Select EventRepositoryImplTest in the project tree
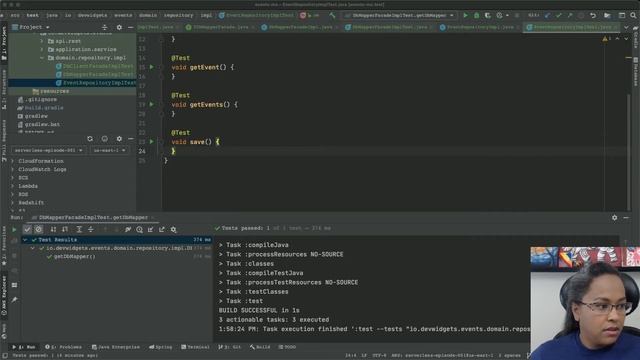 72,83
